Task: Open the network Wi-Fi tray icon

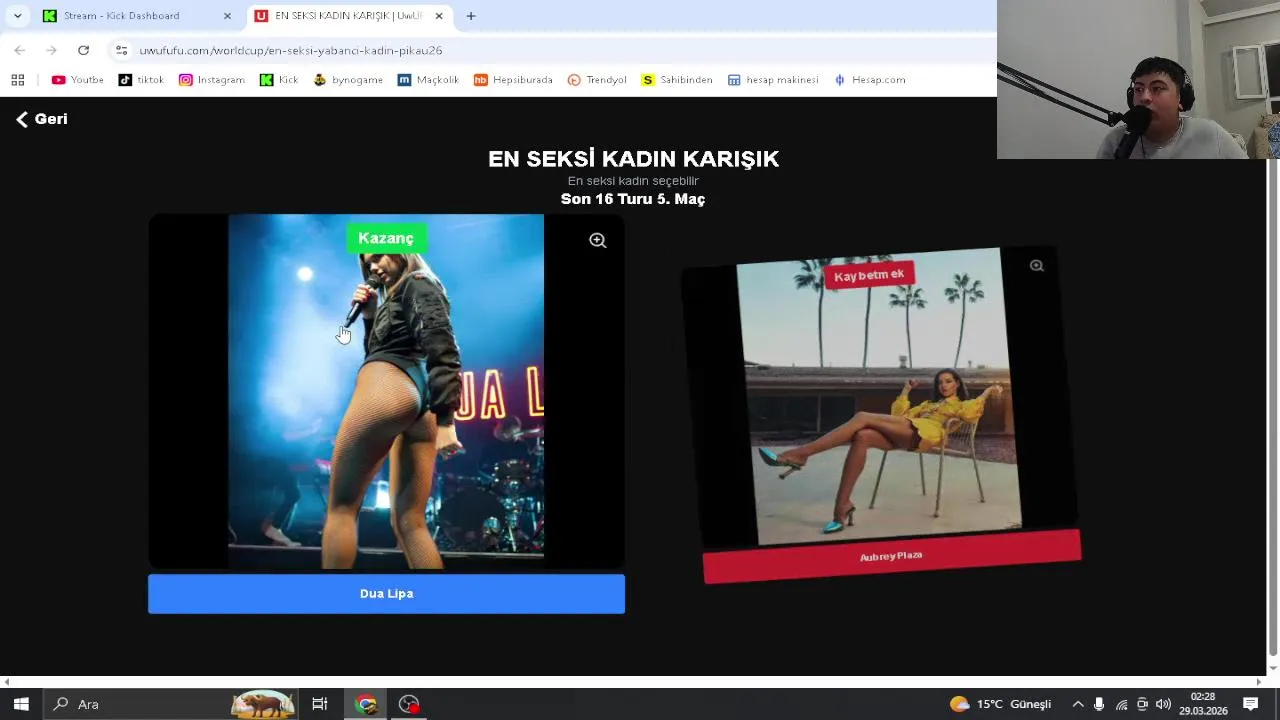Action: tap(1121, 704)
